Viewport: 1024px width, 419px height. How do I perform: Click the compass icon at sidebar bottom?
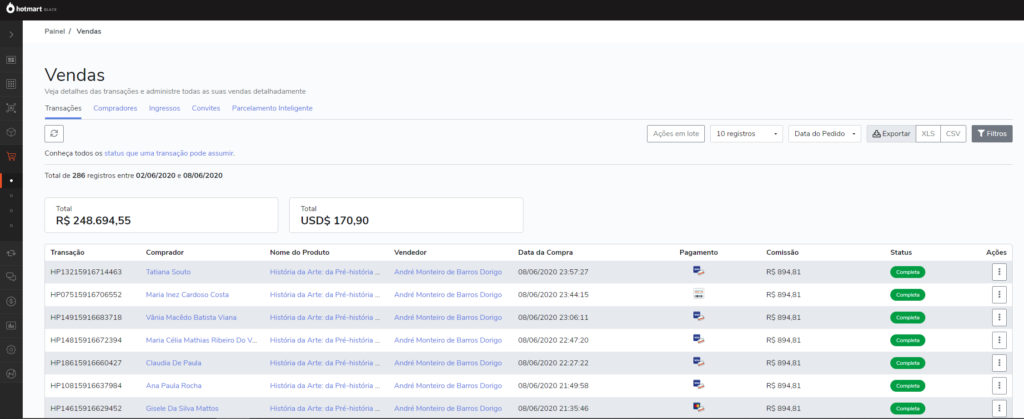point(11,373)
